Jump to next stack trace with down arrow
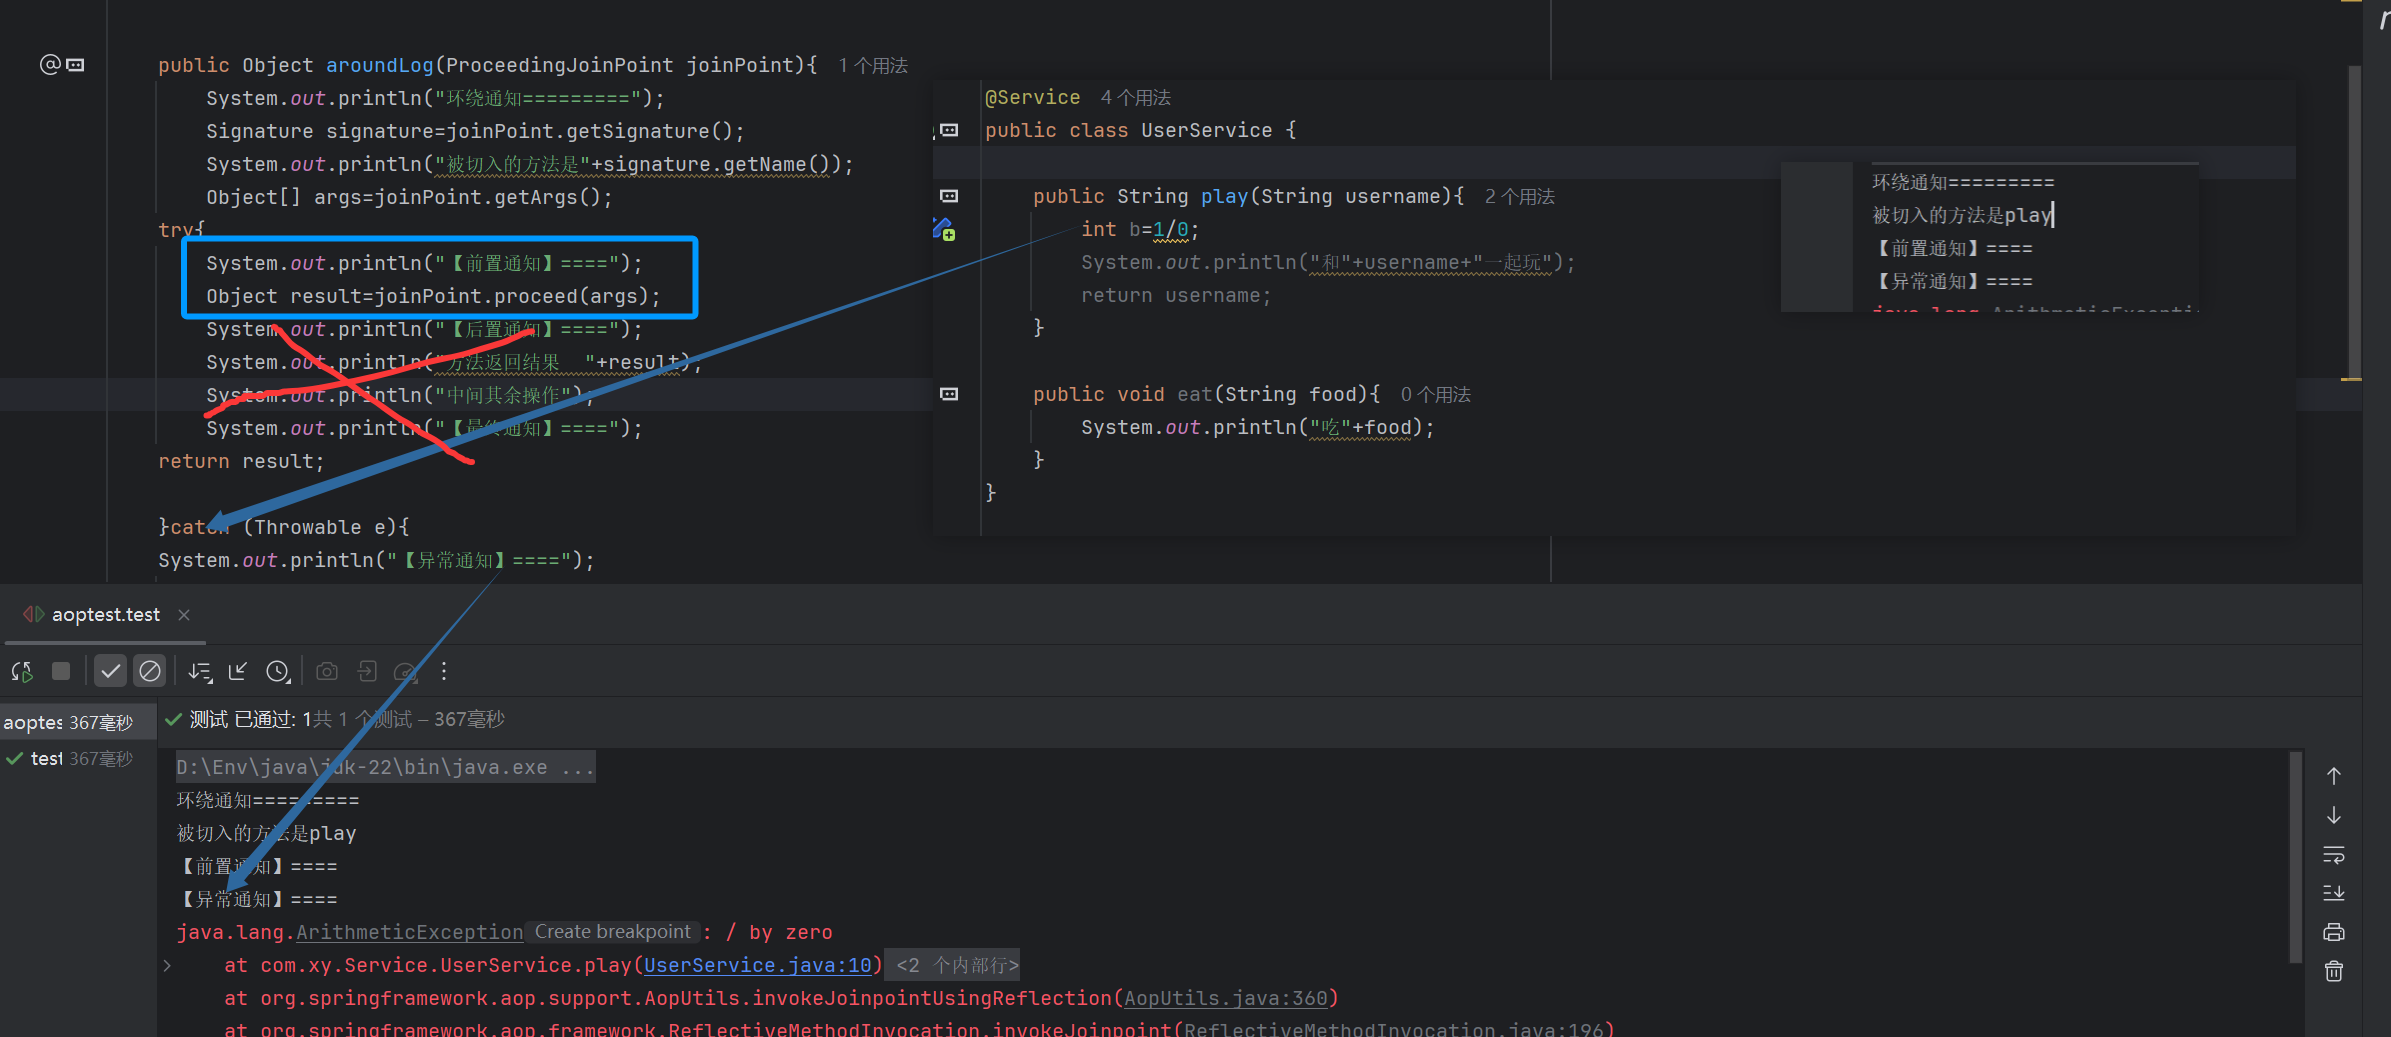 click(x=2334, y=816)
